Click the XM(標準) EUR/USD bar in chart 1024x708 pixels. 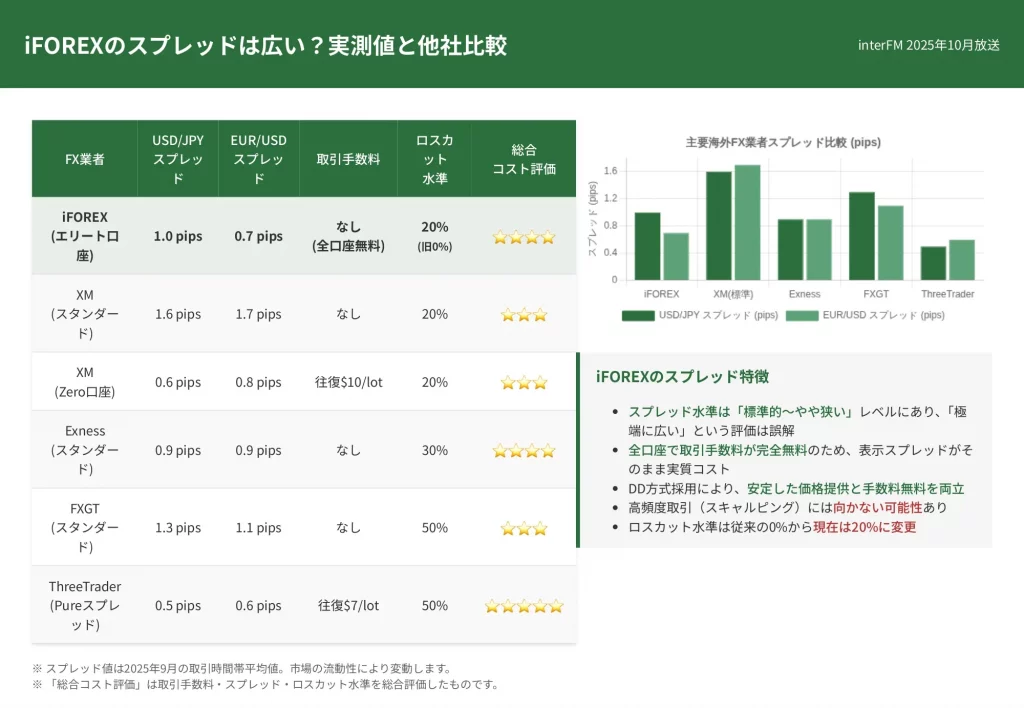coord(747,222)
